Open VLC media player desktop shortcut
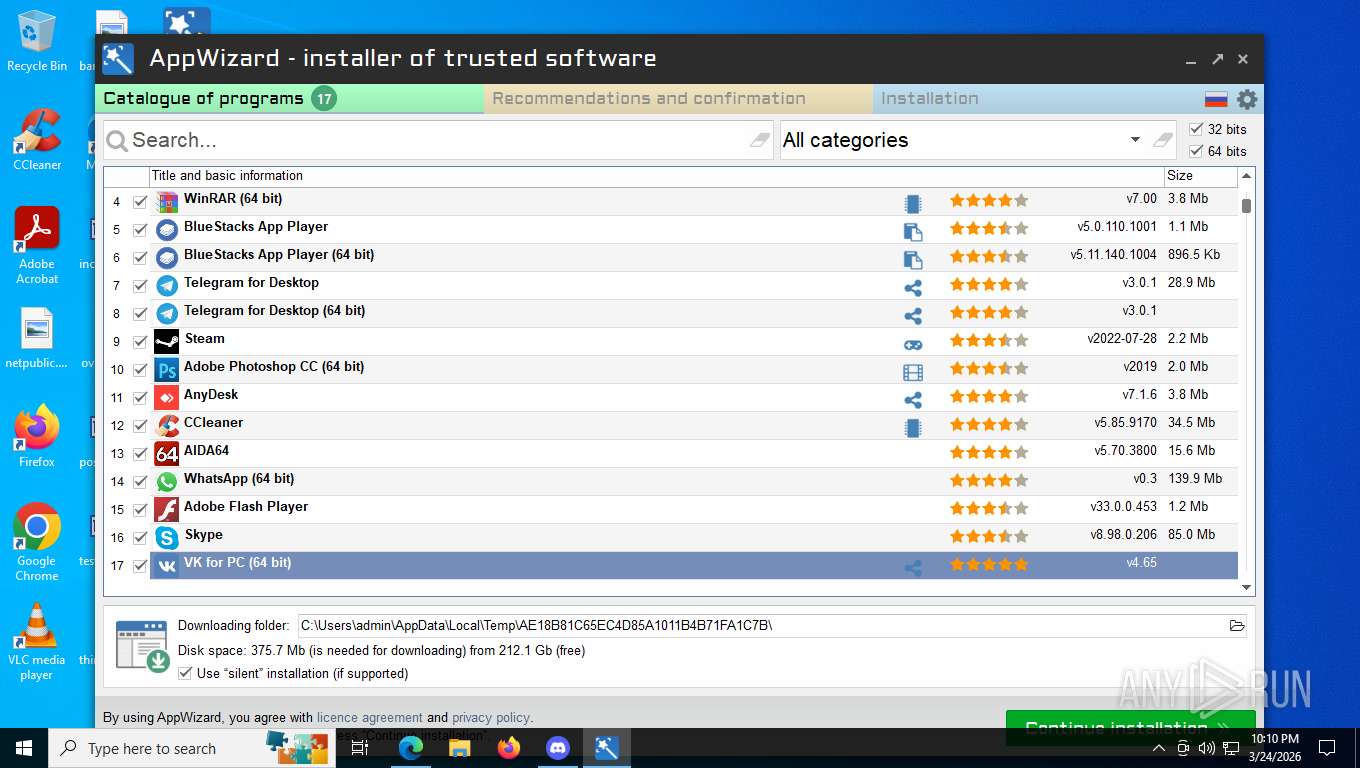 tap(37, 641)
